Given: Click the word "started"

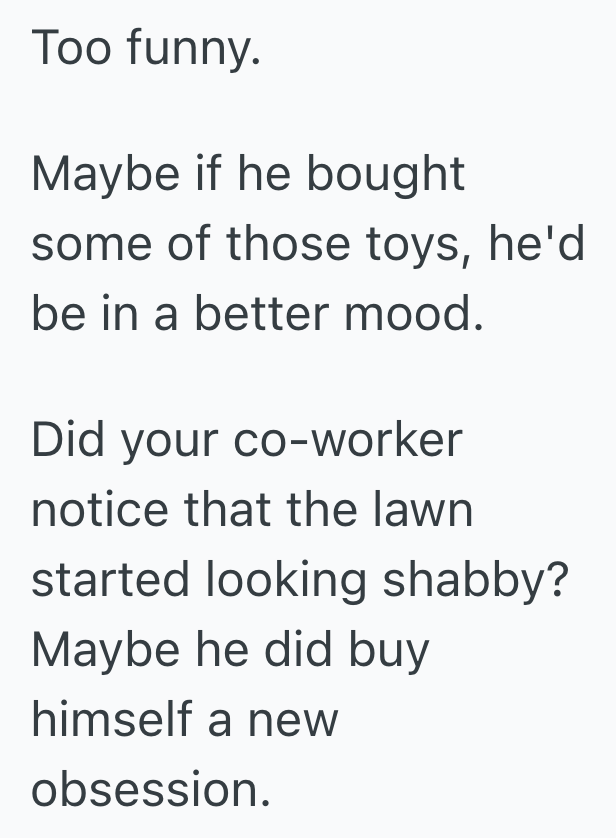Looking at the screenshot, I should point(112,580).
